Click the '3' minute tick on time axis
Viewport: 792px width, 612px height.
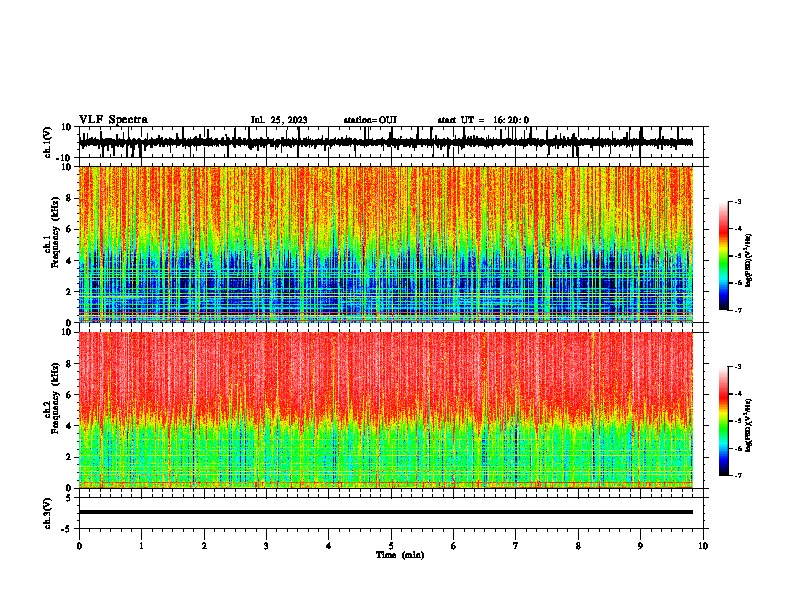click(x=266, y=546)
